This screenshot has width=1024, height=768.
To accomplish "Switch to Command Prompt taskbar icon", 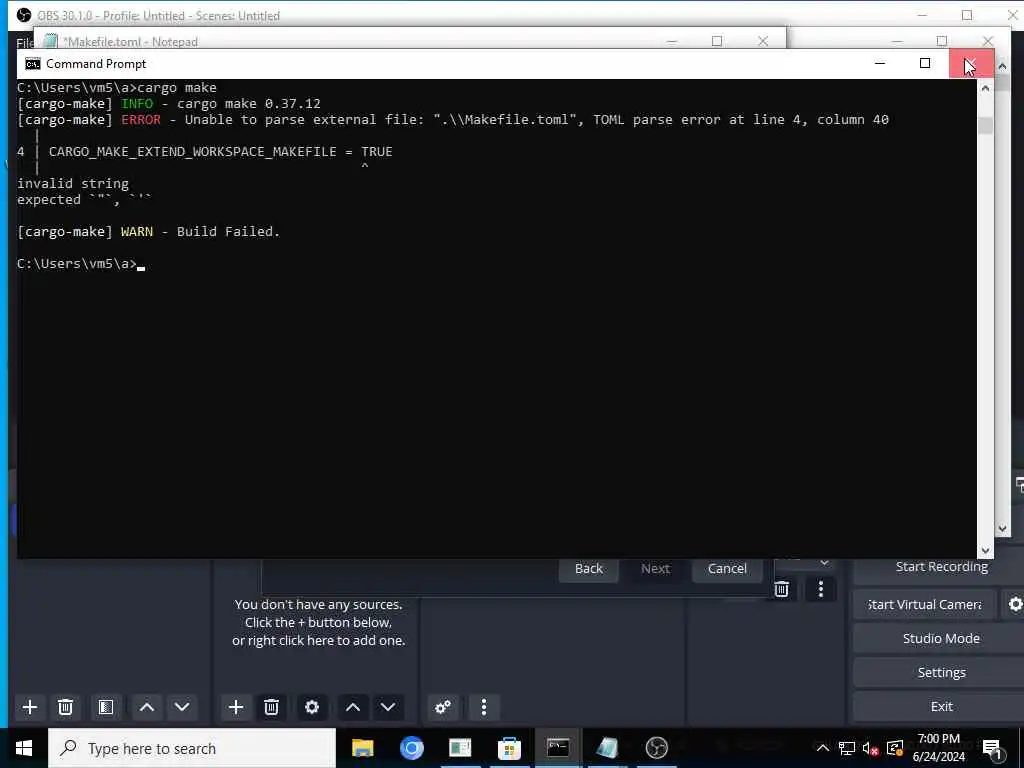I will (x=558, y=748).
